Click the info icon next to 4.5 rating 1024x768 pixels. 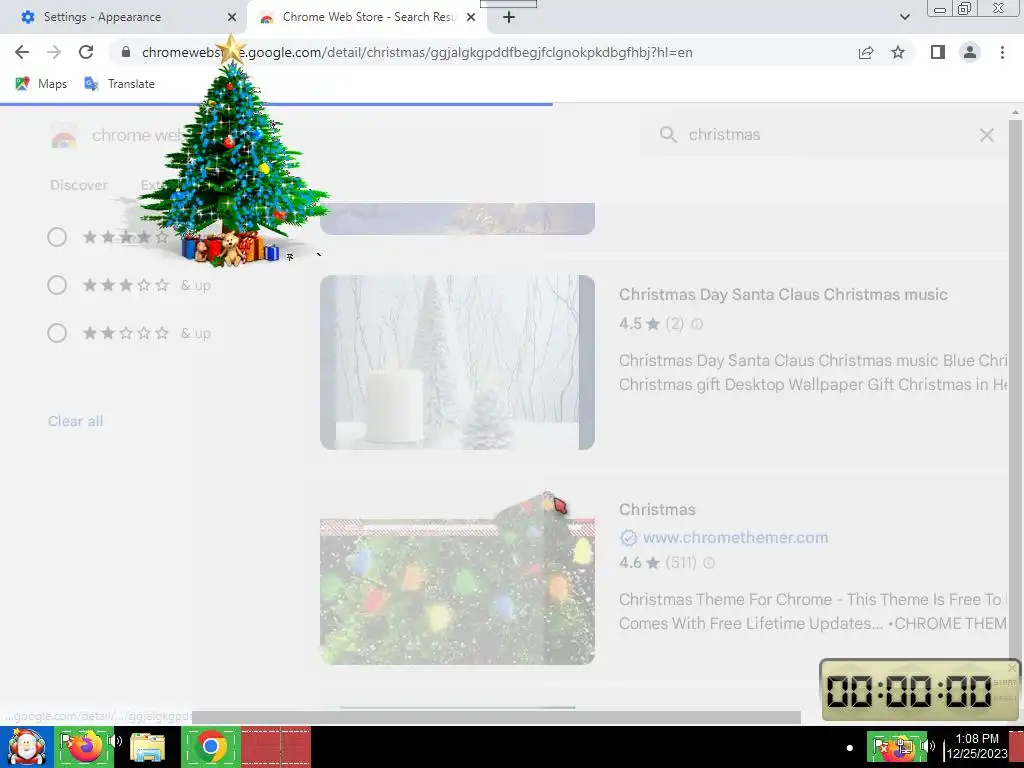[x=697, y=324]
